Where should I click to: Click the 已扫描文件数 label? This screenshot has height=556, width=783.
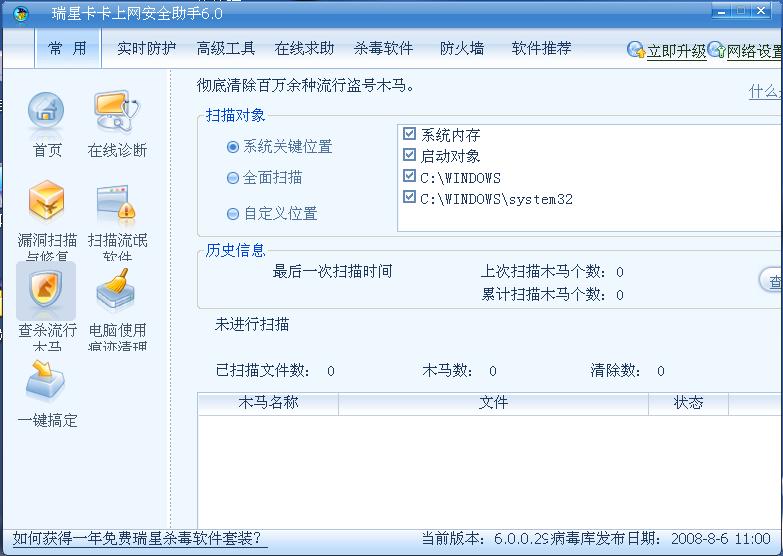[x=263, y=371]
